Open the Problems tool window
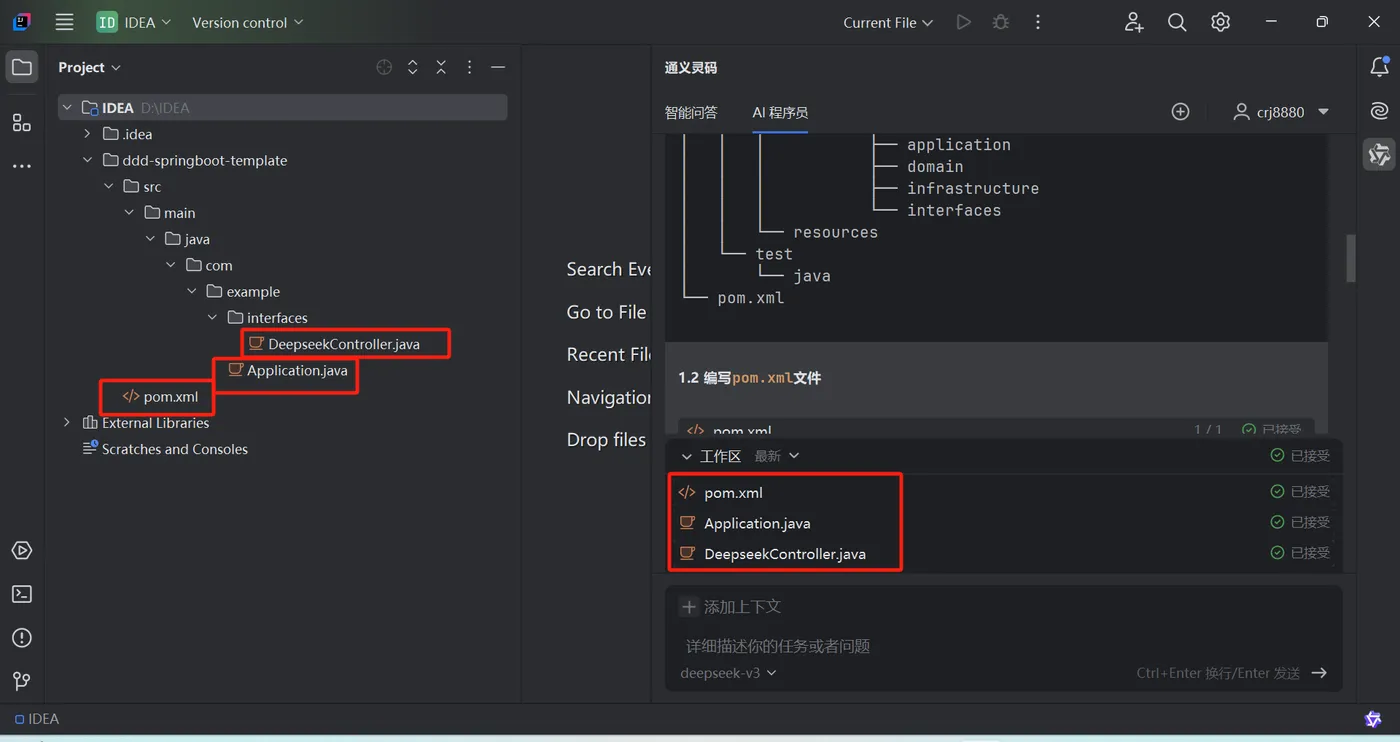 21,638
